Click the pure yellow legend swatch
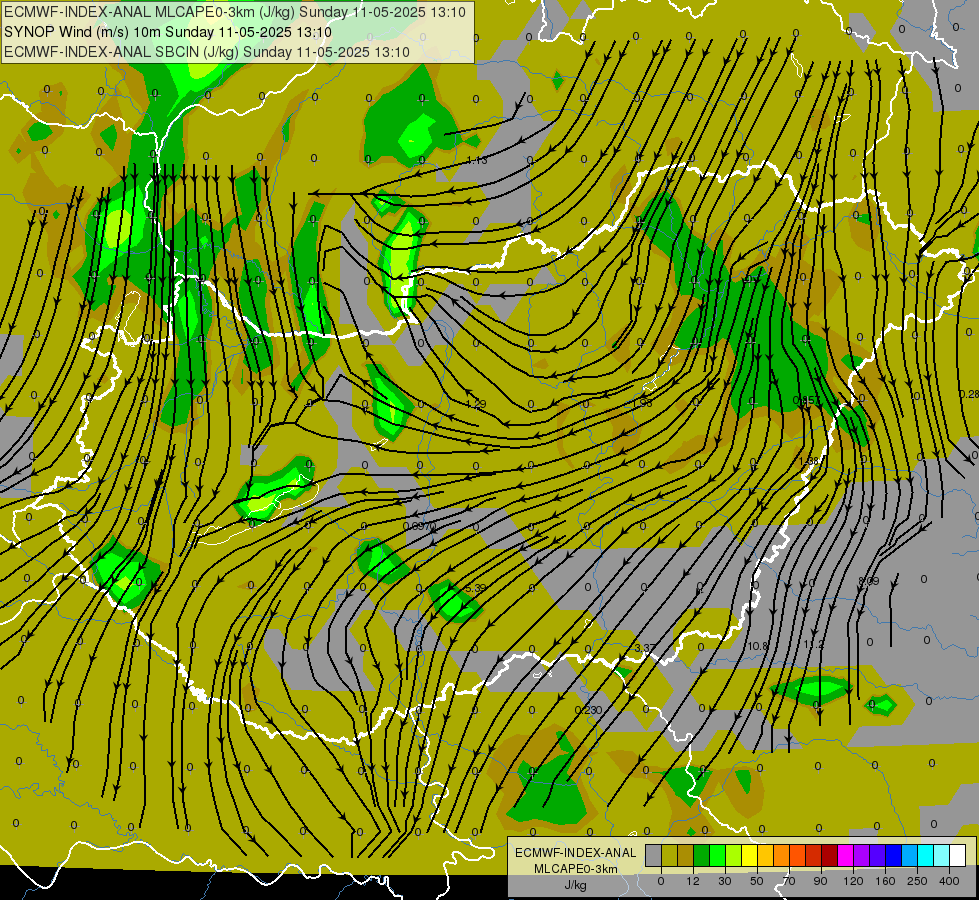Viewport: 979px width, 900px height. point(749,855)
